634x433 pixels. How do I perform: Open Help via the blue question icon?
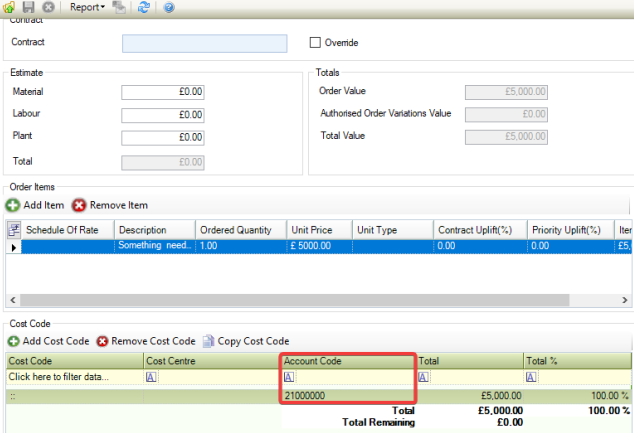point(169,7)
